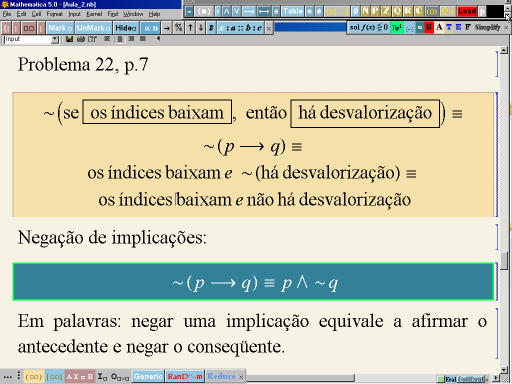The image size is (512, 384).
Task: Insert the natural numbers ℕ symbol
Action: (365, 11)
